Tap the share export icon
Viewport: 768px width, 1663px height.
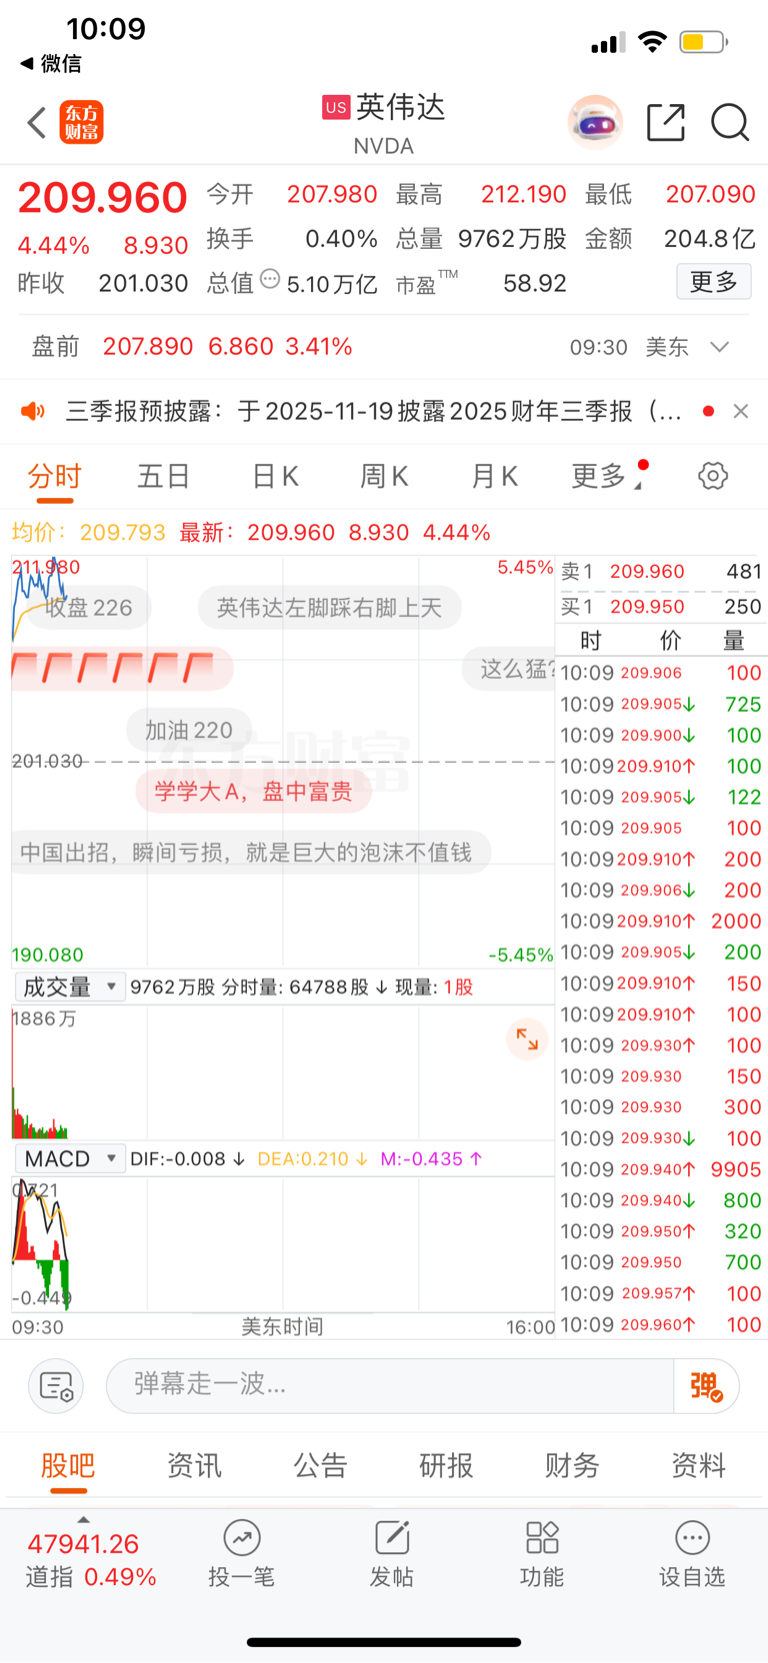[666, 122]
